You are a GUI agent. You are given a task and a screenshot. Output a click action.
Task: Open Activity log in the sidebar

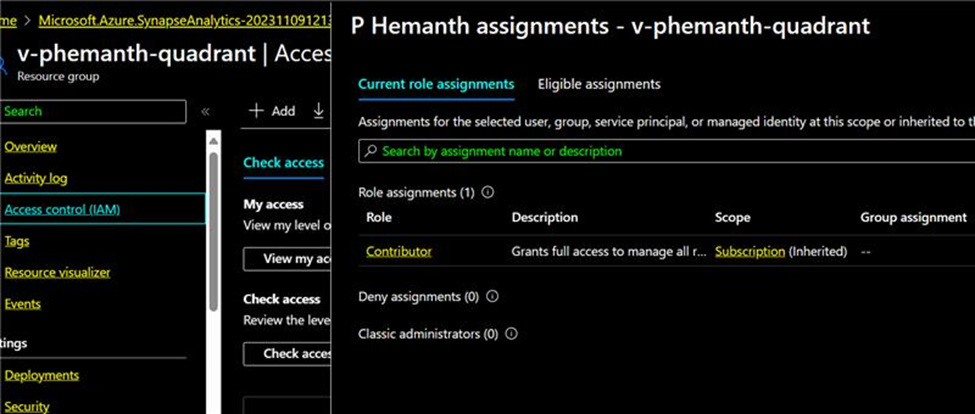[x=36, y=178]
